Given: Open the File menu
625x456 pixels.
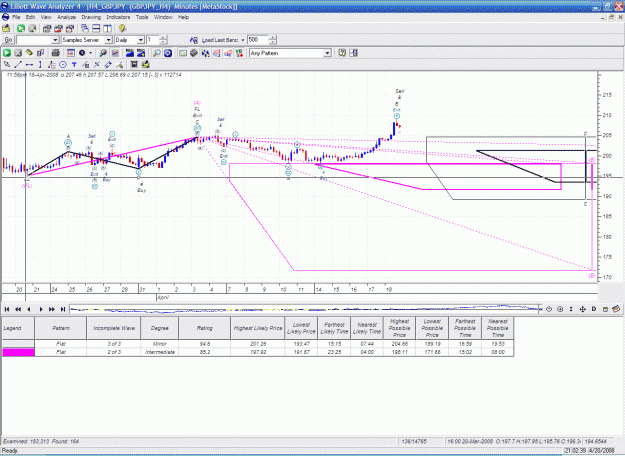Looking at the screenshot, I should point(16,17).
